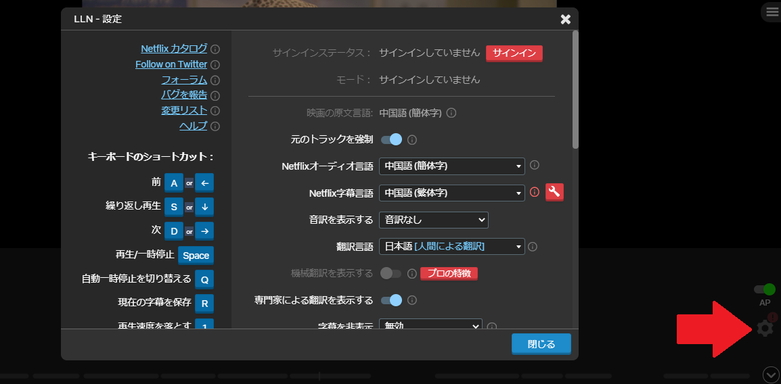The image size is (781, 384).
Task: Open the Netflix字幕言語 dropdown
Action: click(x=452, y=193)
